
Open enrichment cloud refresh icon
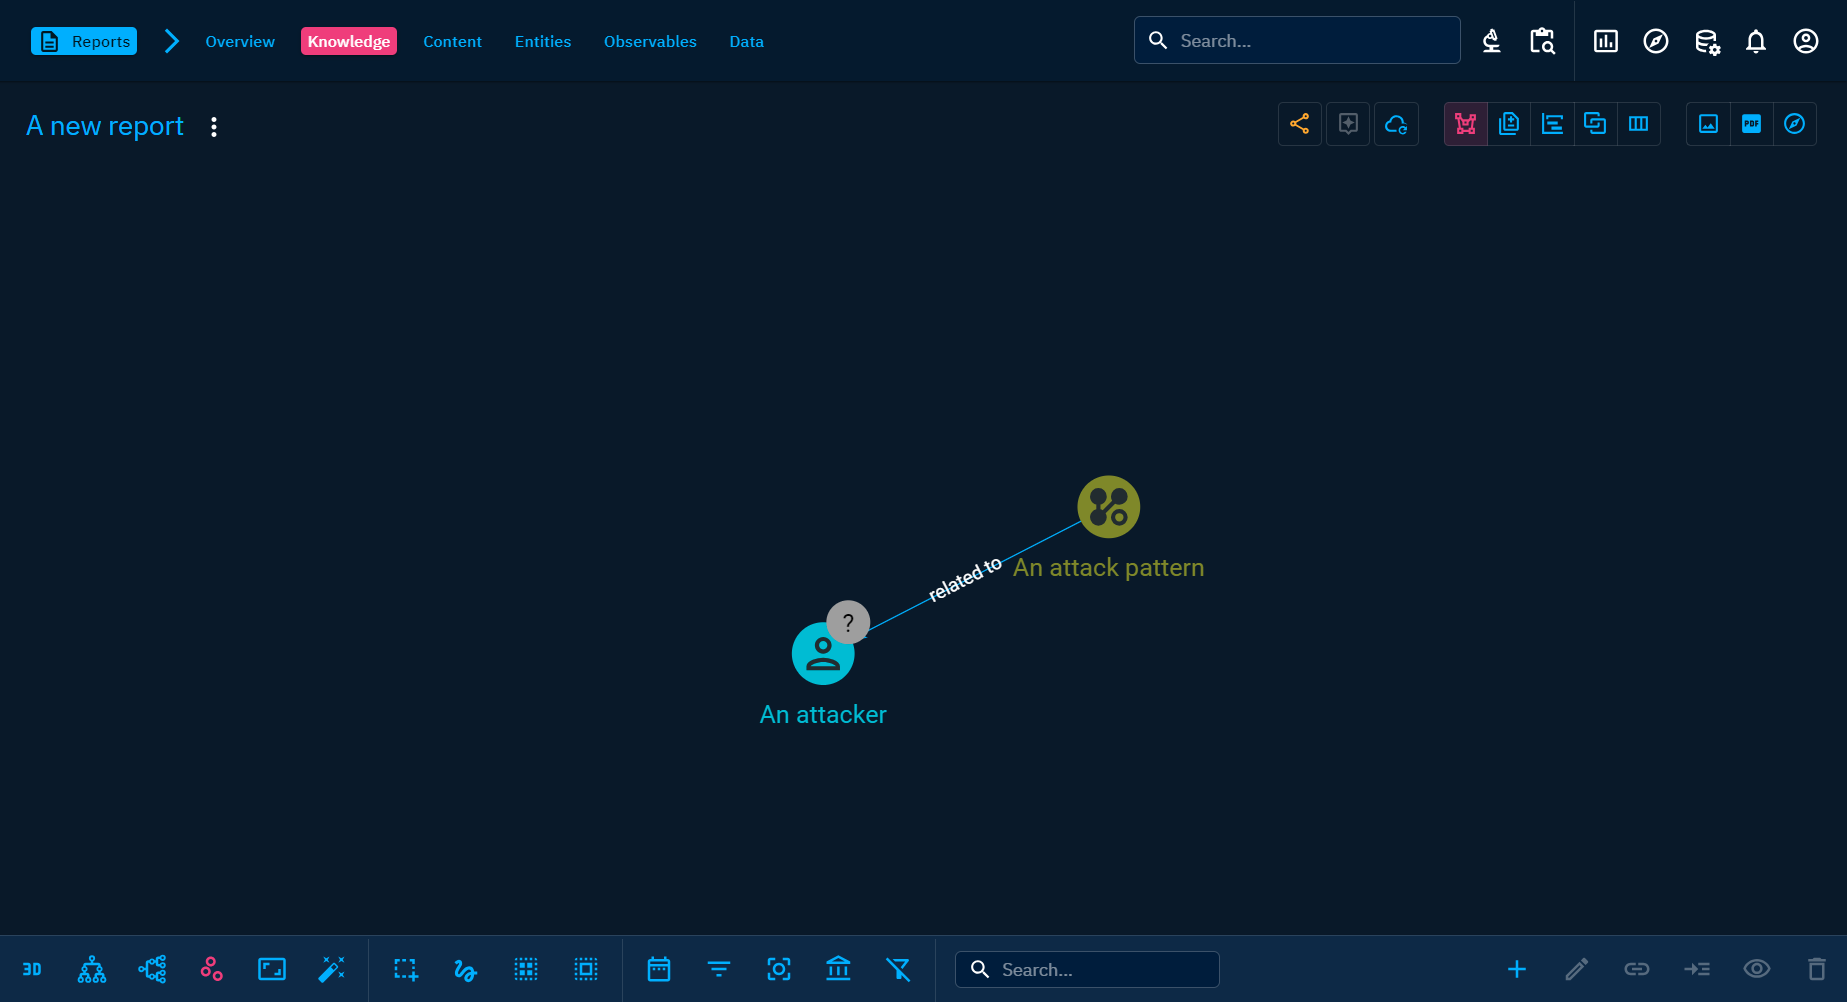(x=1396, y=124)
